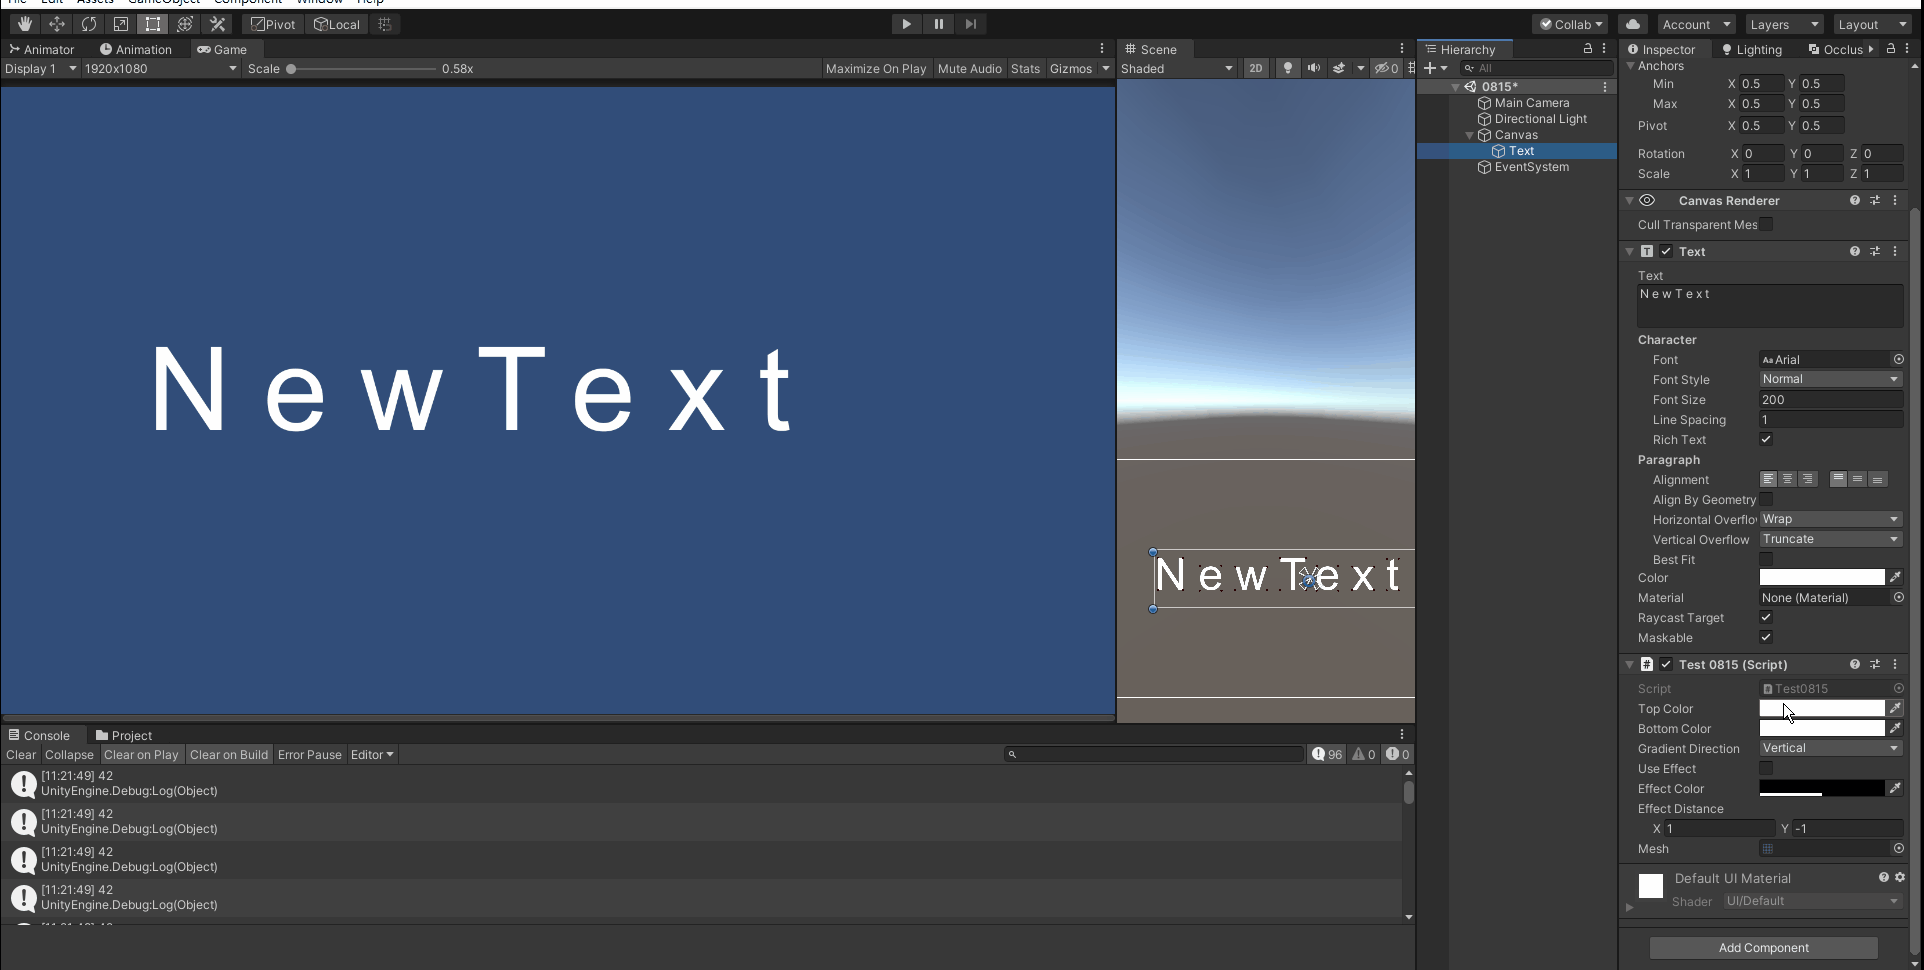Image resolution: width=1924 pixels, height=970 pixels.
Task: Select the Hand tool in the toolbar
Action: coord(25,24)
